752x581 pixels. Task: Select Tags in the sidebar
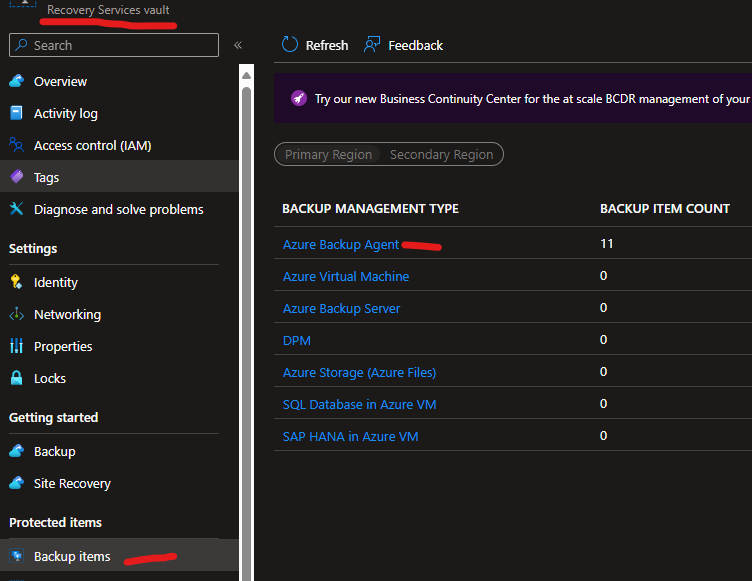(x=119, y=177)
